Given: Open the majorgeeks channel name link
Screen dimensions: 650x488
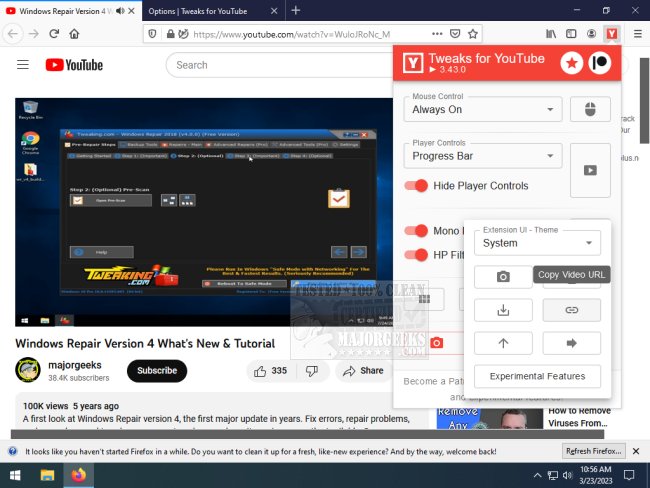Looking at the screenshot, I should coord(75,365).
